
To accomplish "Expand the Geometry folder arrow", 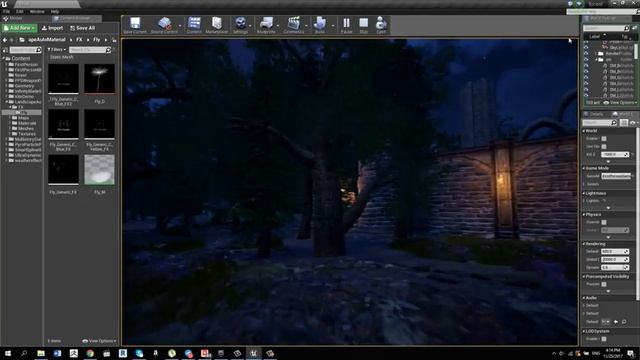I will [6, 86].
